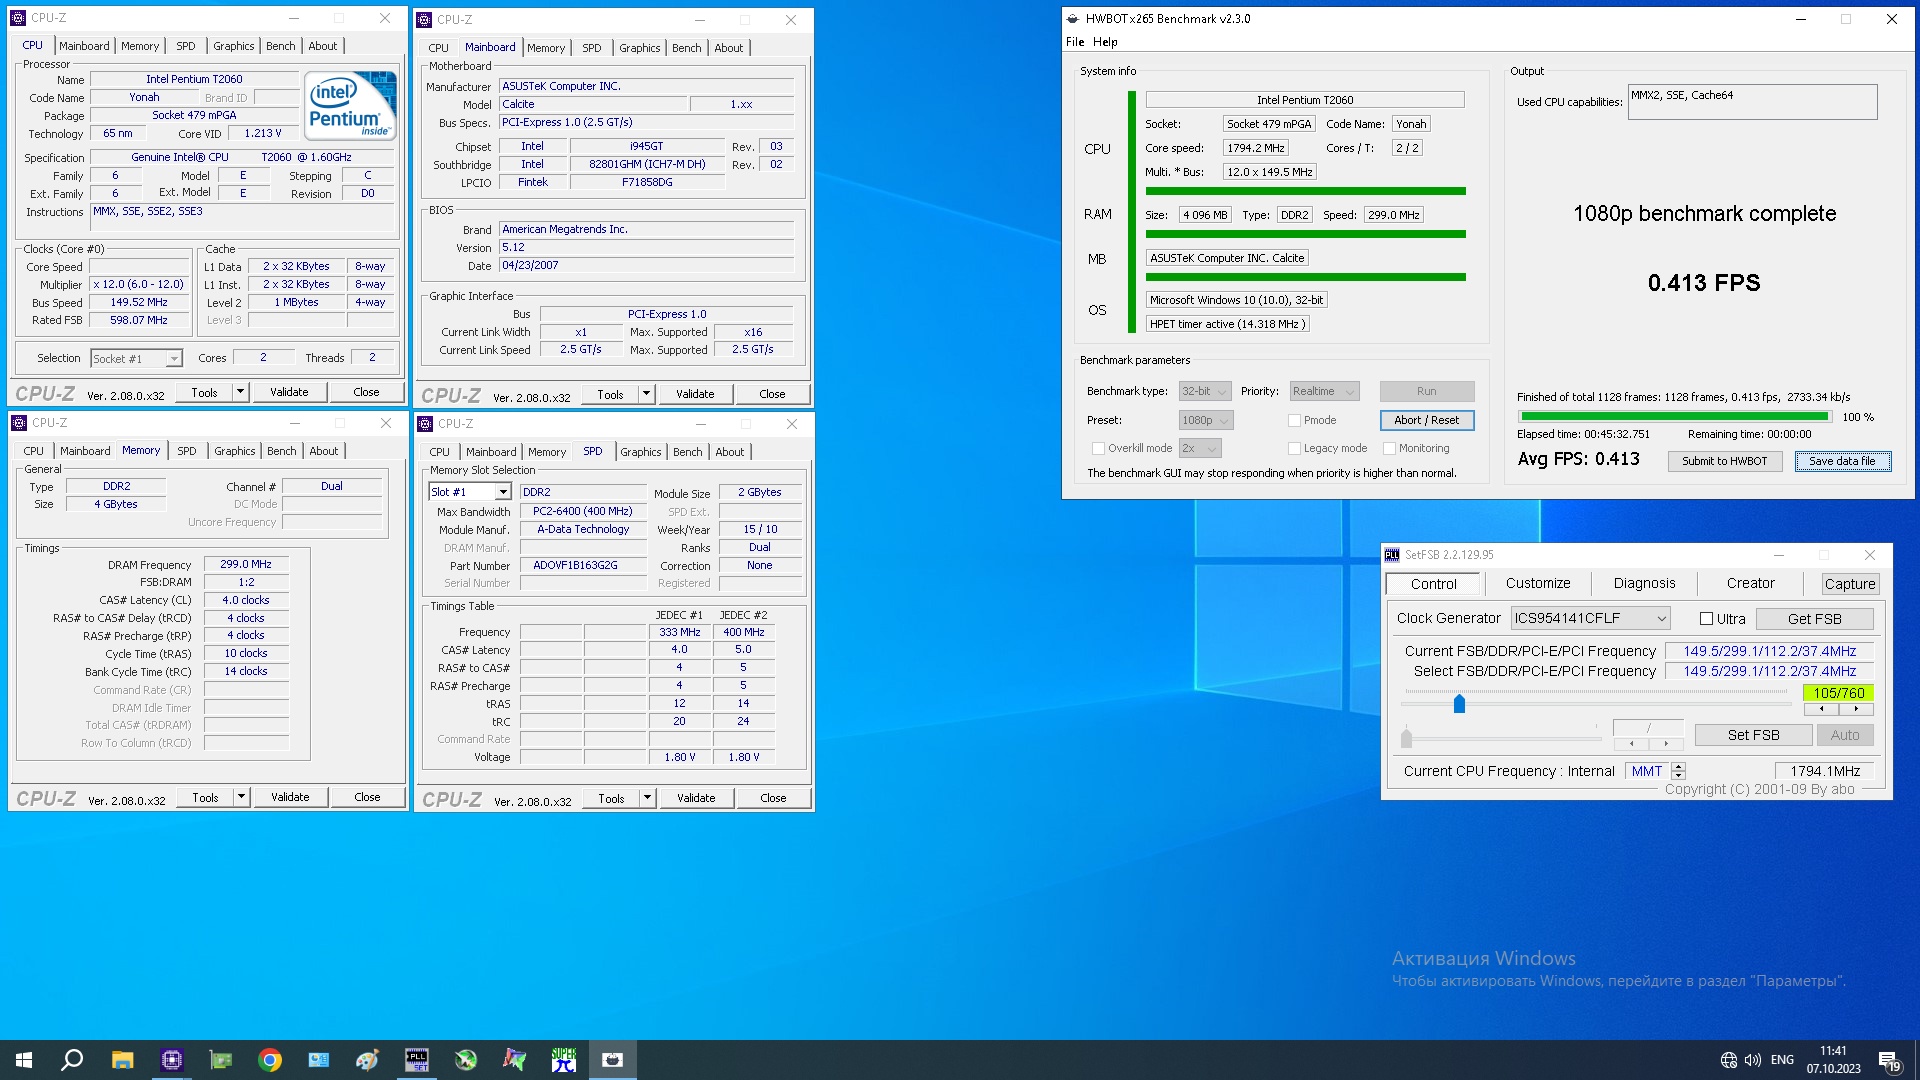
Task: Open the Overkill 2x multiplier dropdown
Action: click(x=1200, y=448)
